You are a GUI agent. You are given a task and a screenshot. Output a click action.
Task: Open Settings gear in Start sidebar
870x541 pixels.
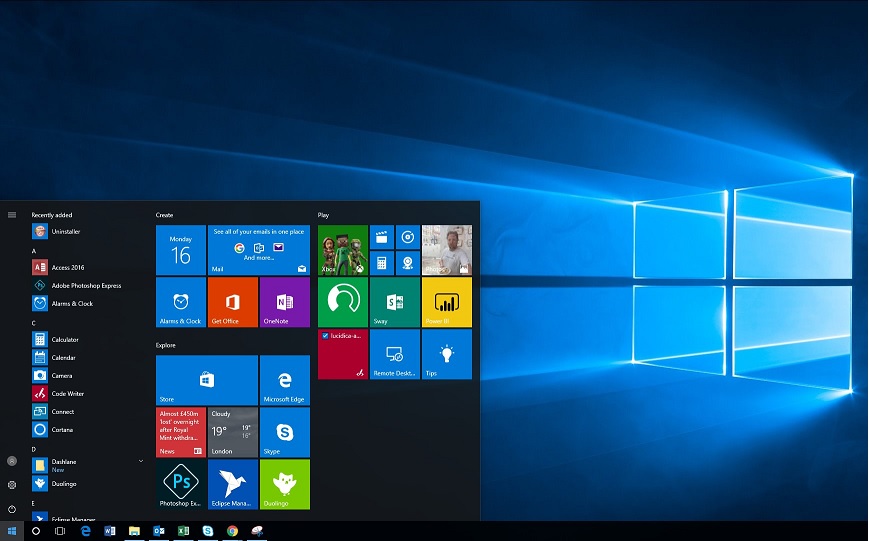[x=12, y=484]
